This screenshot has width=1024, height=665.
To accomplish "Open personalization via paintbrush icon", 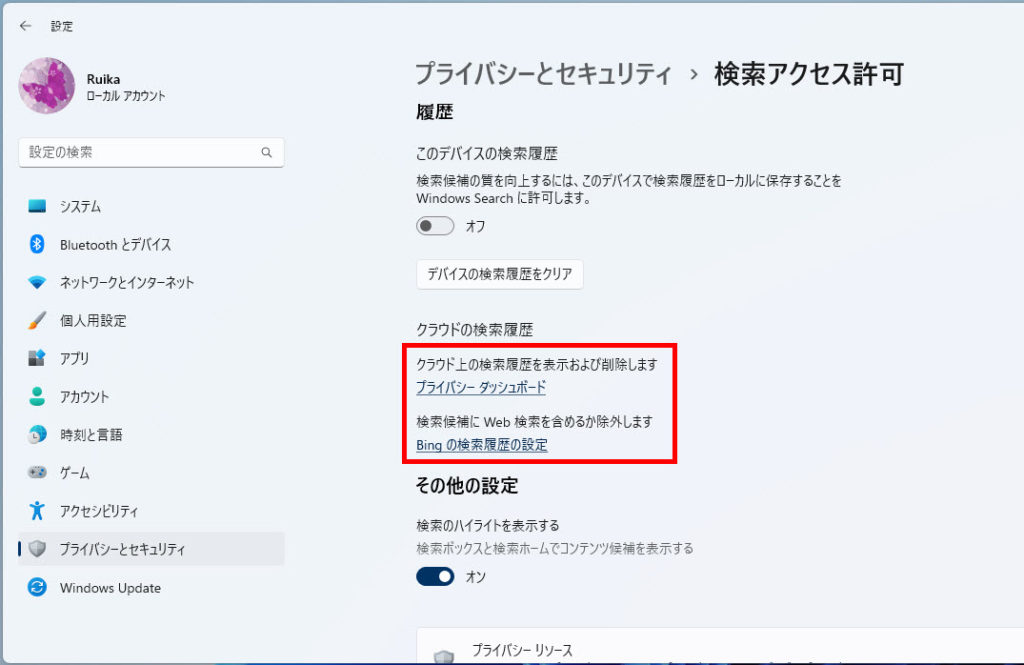I will tap(37, 321).
